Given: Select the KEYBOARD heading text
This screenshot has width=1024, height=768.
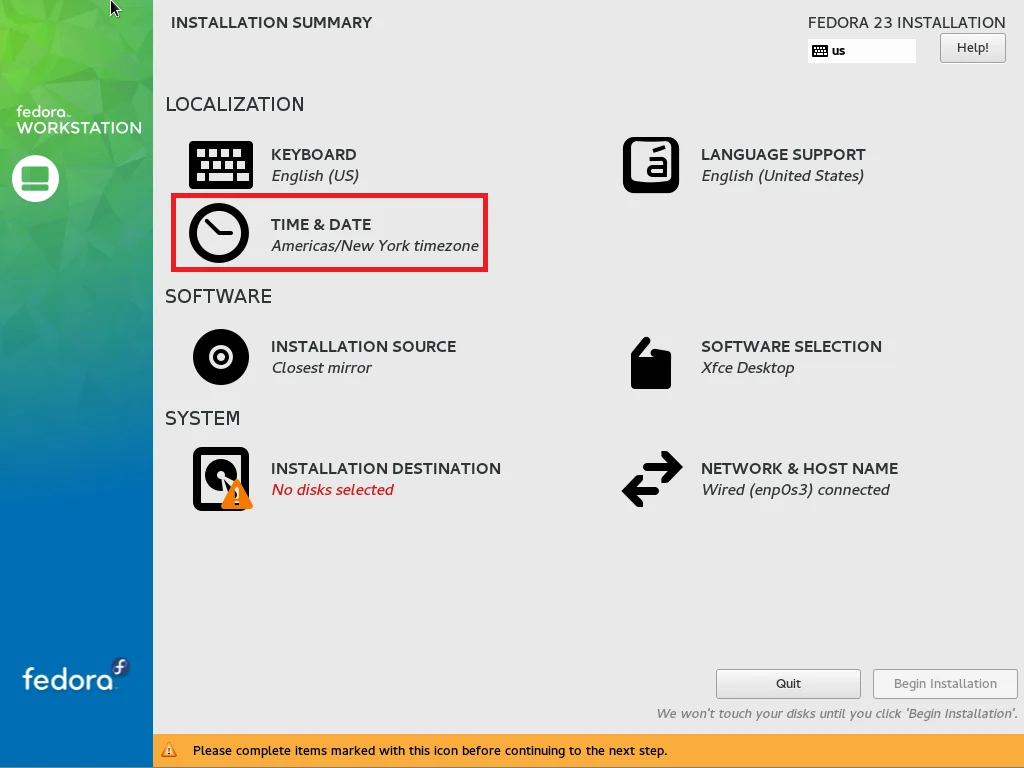Looking at the screenshot, I should pos(313,155).
